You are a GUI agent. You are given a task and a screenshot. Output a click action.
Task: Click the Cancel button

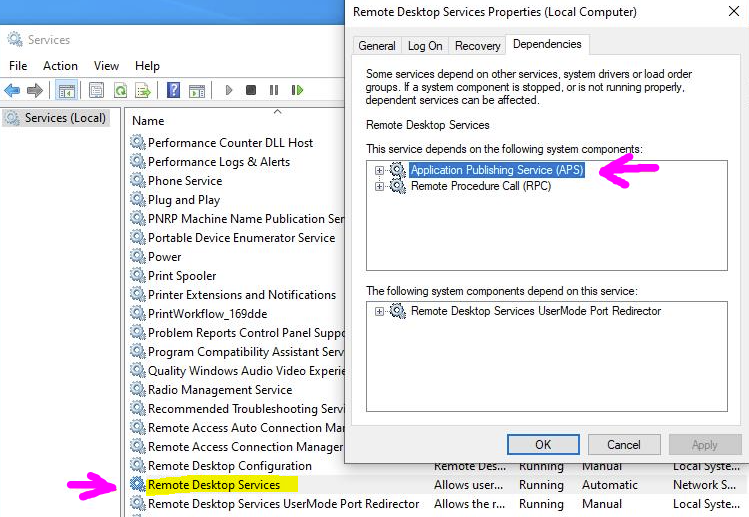(x=624, y=445)
